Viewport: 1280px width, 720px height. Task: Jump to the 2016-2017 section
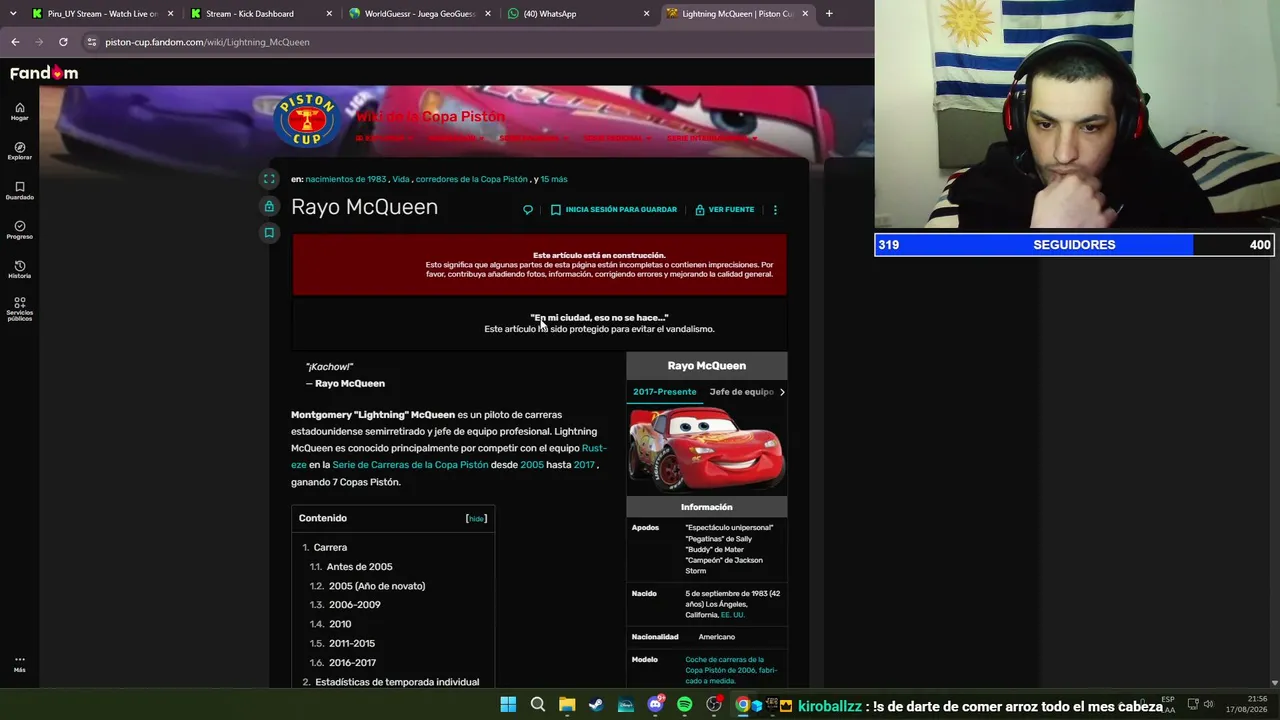(x=352, y=663)
